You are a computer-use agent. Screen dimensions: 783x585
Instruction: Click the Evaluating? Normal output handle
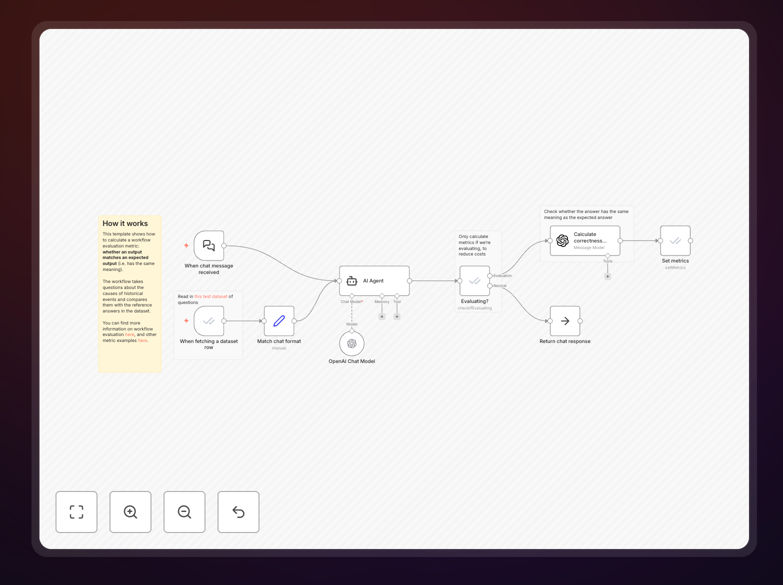[490, 286]
